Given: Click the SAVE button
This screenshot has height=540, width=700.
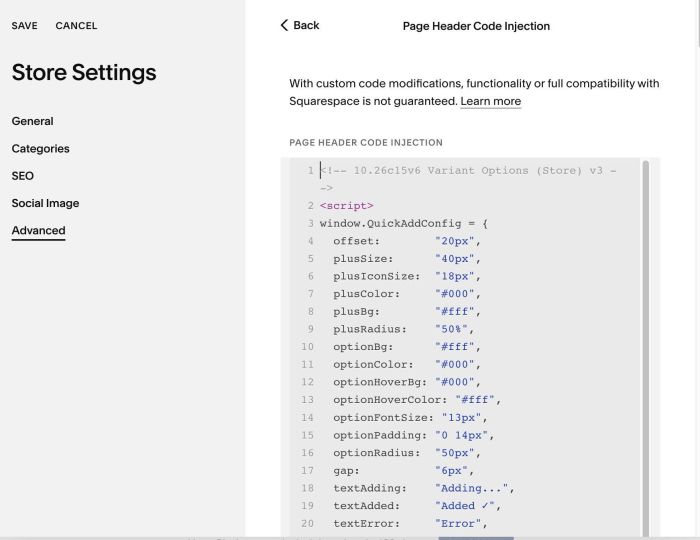Looking at the screenshot, I should [25, 26].
